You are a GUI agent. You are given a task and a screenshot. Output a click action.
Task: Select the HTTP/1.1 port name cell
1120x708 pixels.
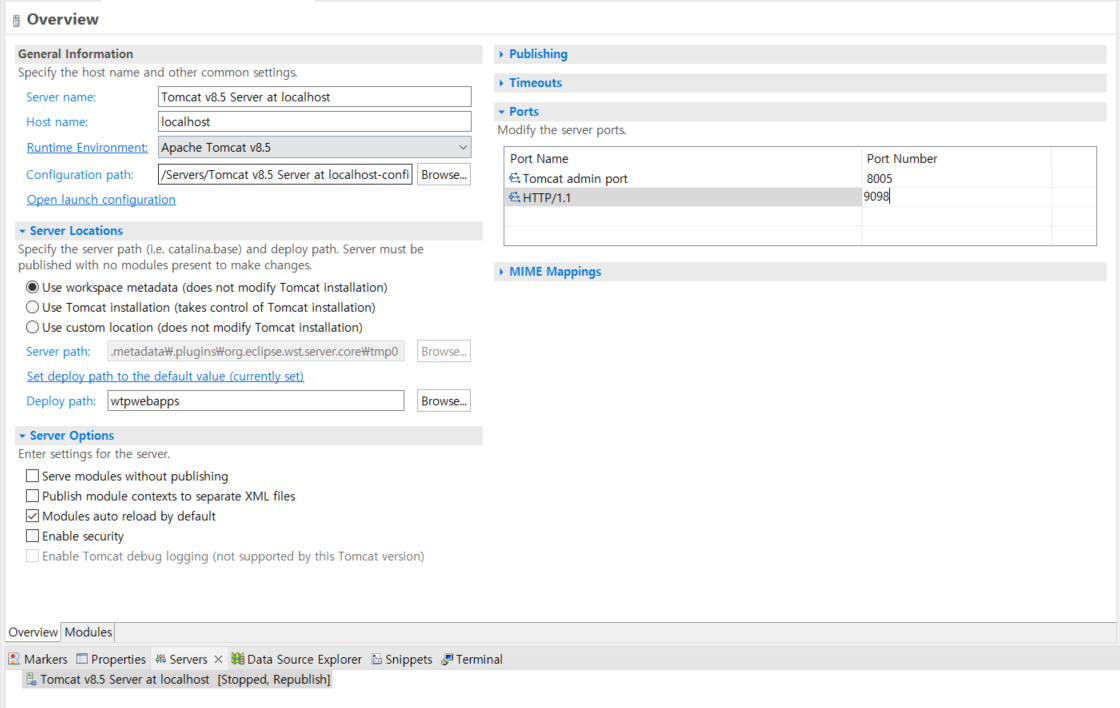point(683,197)
